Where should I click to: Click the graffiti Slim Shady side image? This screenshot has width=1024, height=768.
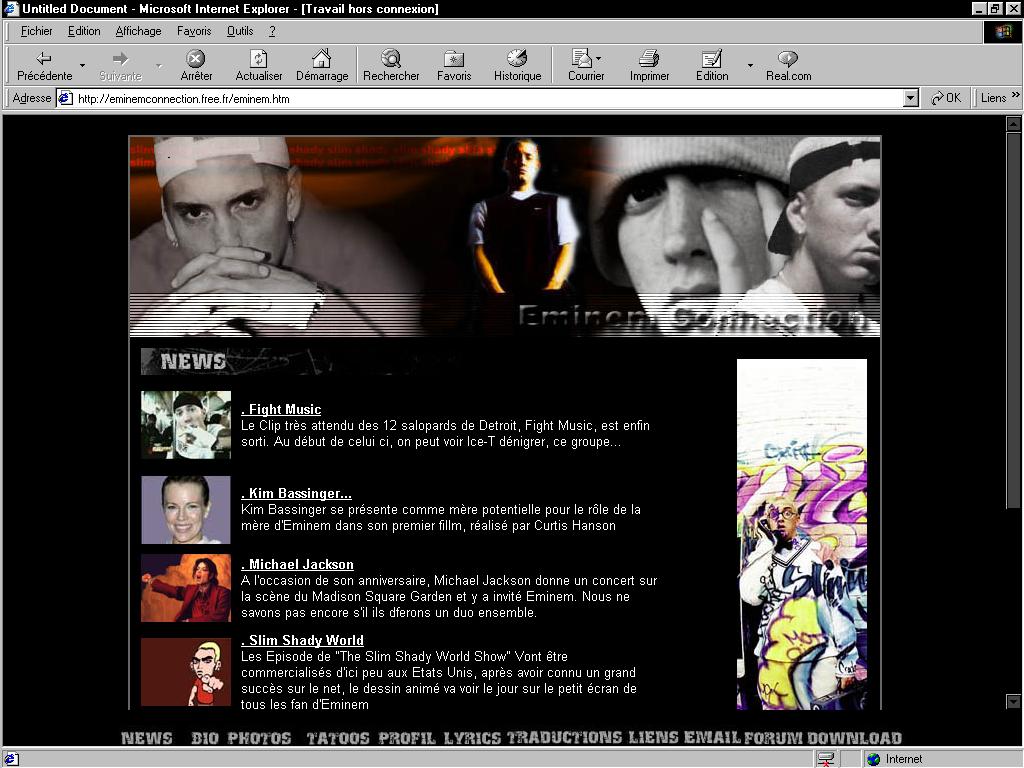pyautogui.click(x=802, y=534)
